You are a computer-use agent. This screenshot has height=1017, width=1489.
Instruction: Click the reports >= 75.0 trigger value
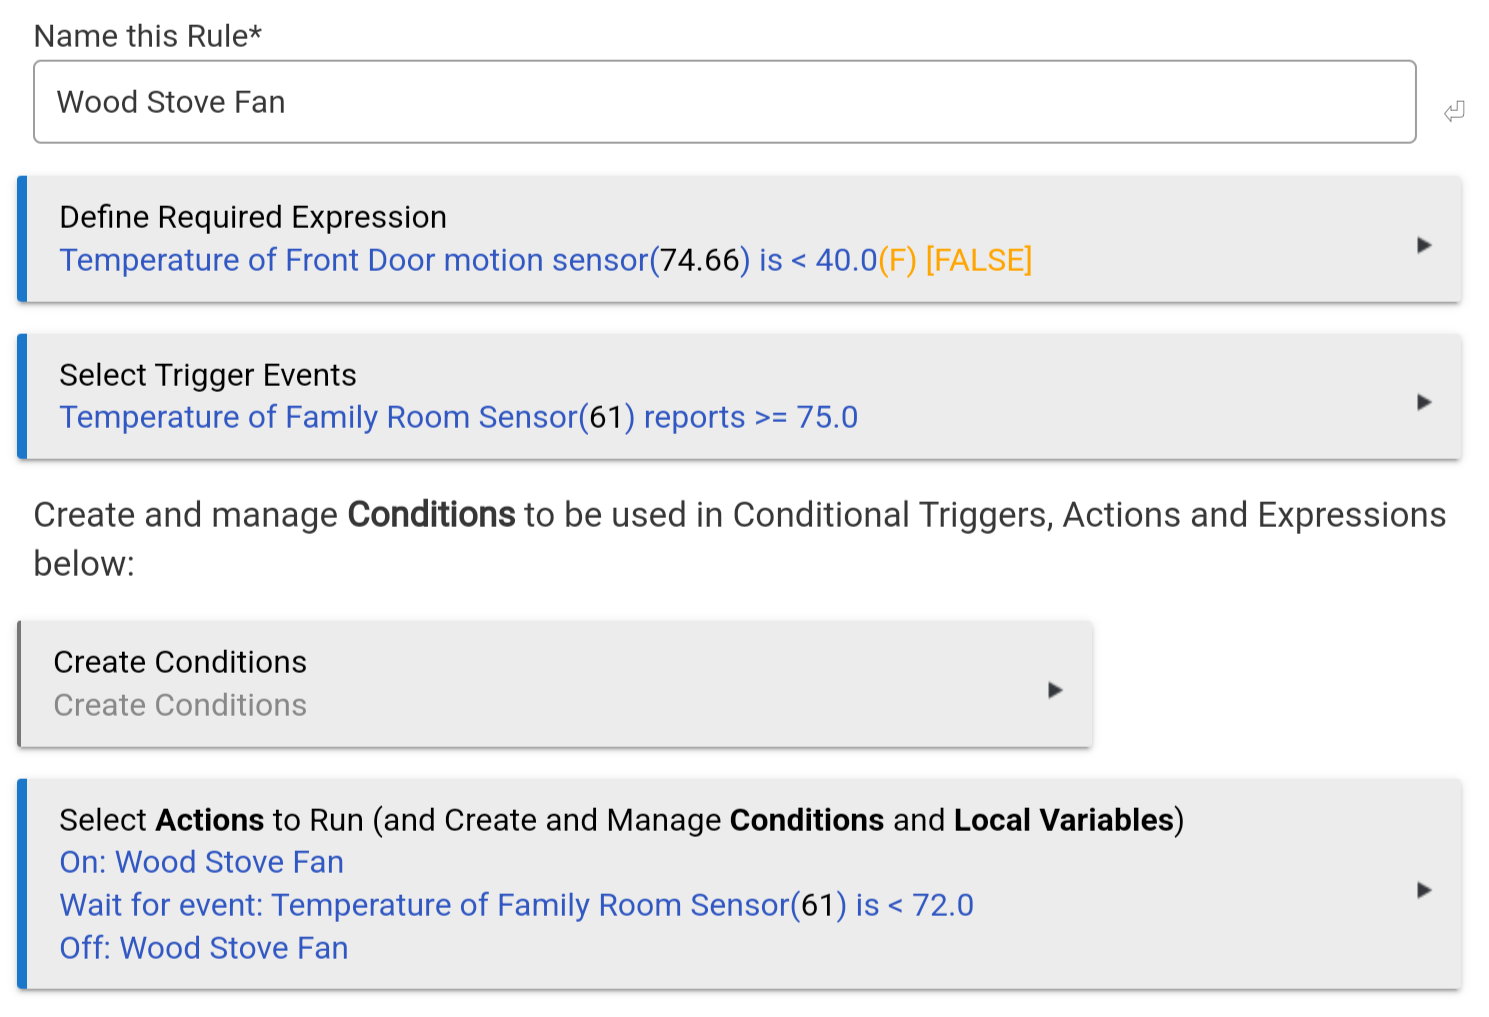point(751,417)
